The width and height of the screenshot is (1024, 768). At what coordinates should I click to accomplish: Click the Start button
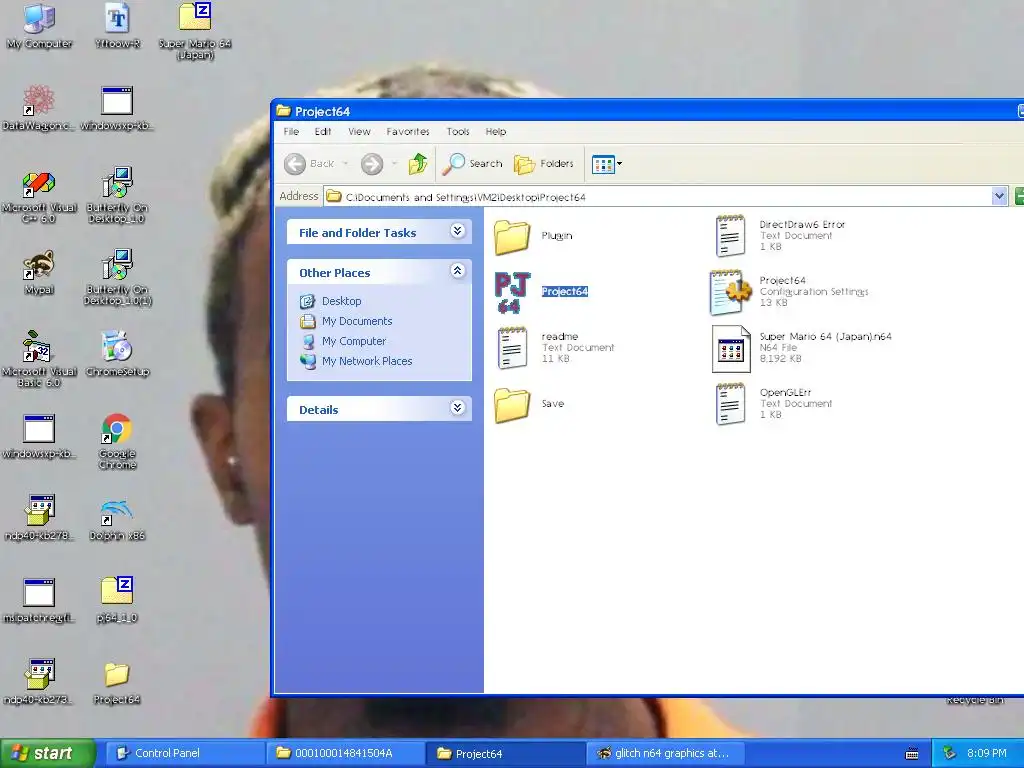coord(48,753)
